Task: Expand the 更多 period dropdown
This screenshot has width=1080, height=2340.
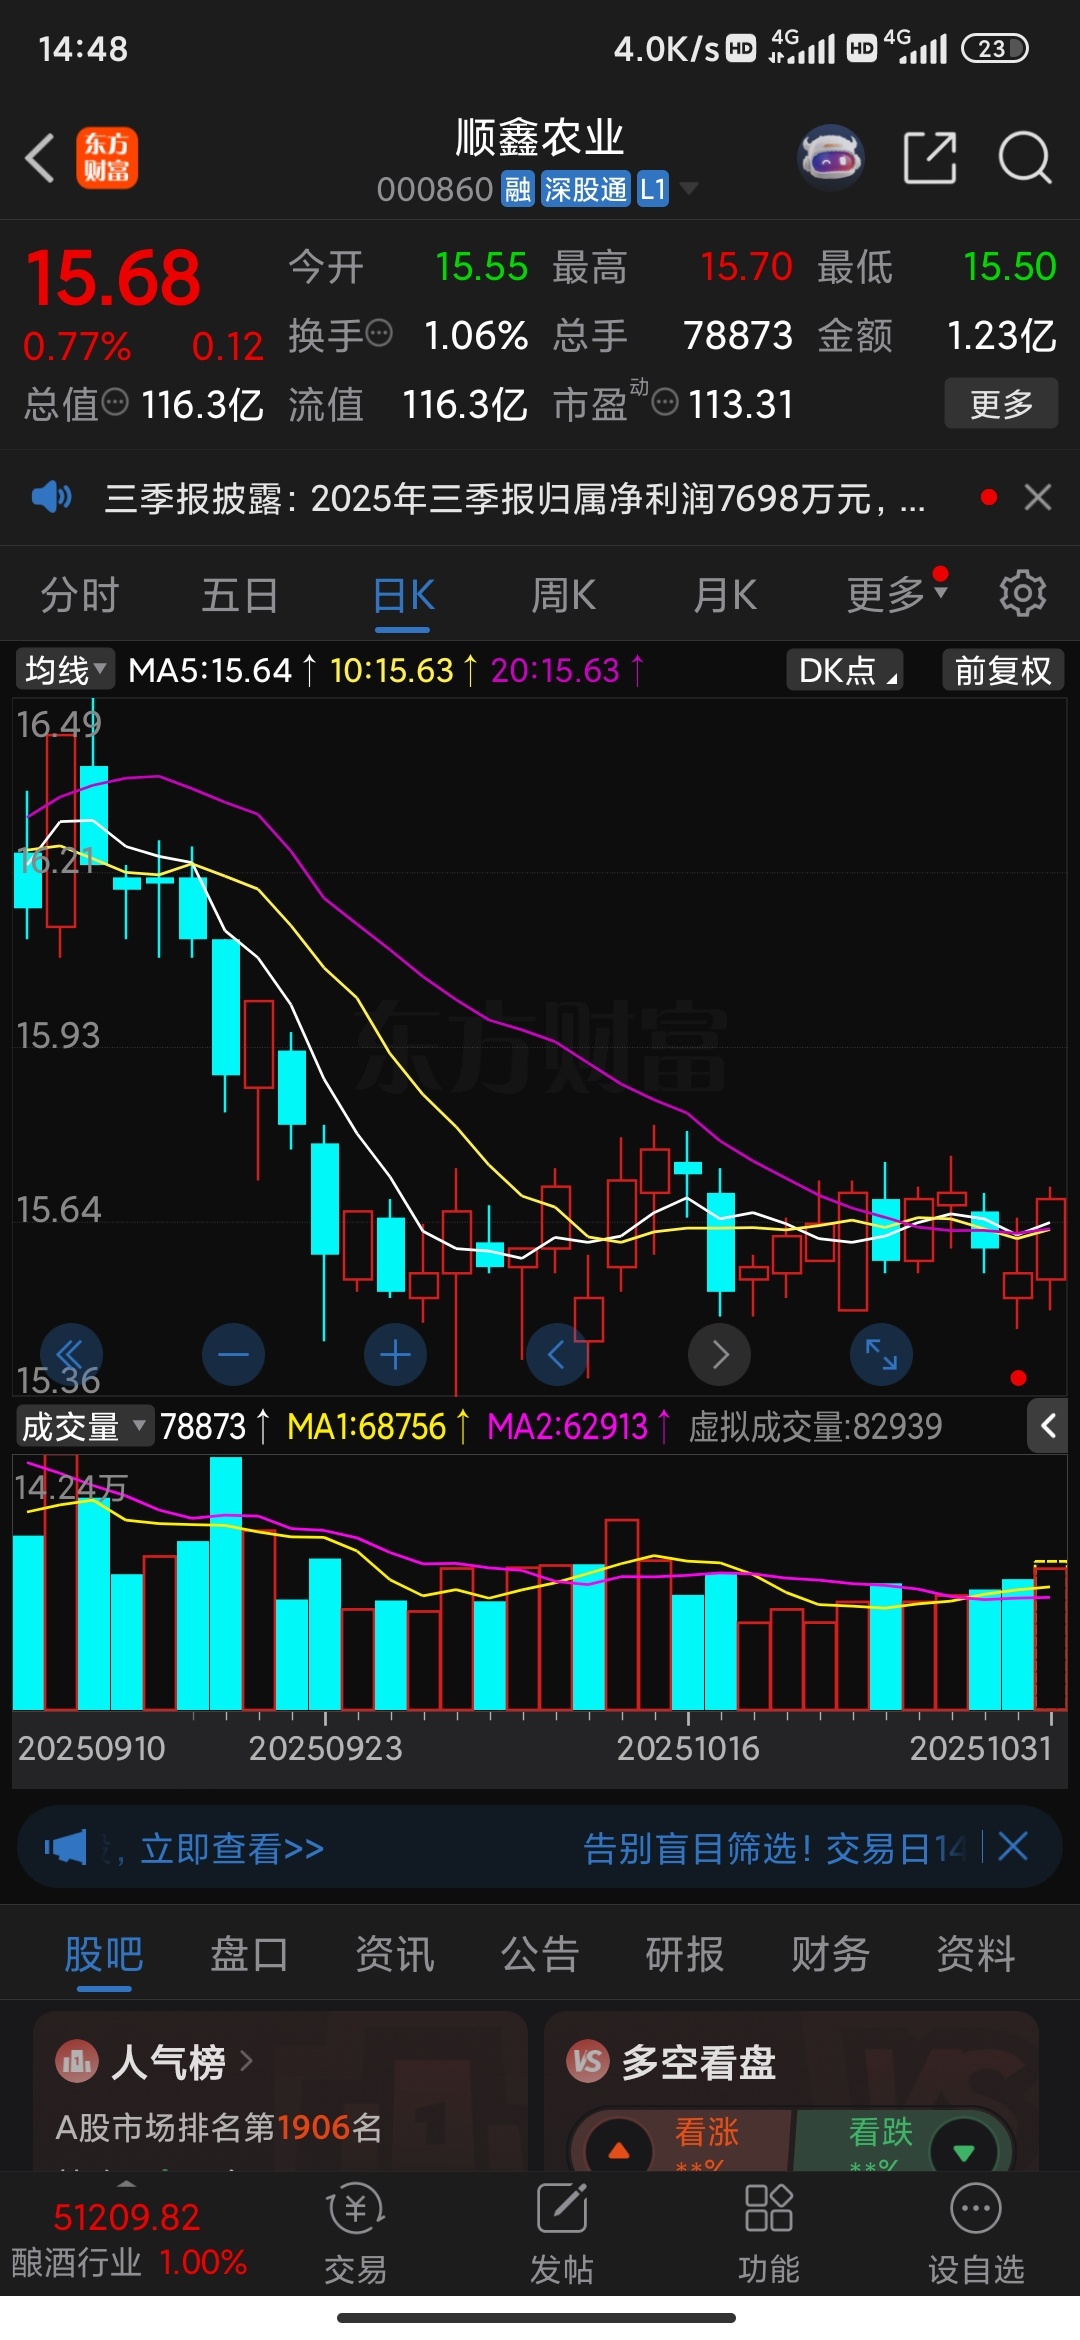Action: pos(896,595)
